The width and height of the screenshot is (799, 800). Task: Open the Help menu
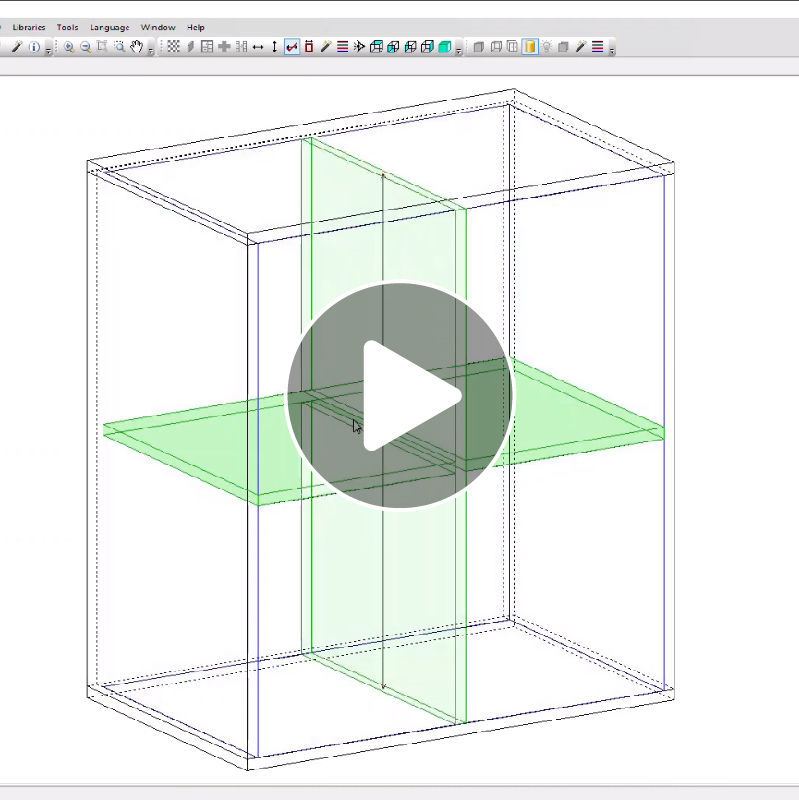[196, 27]
